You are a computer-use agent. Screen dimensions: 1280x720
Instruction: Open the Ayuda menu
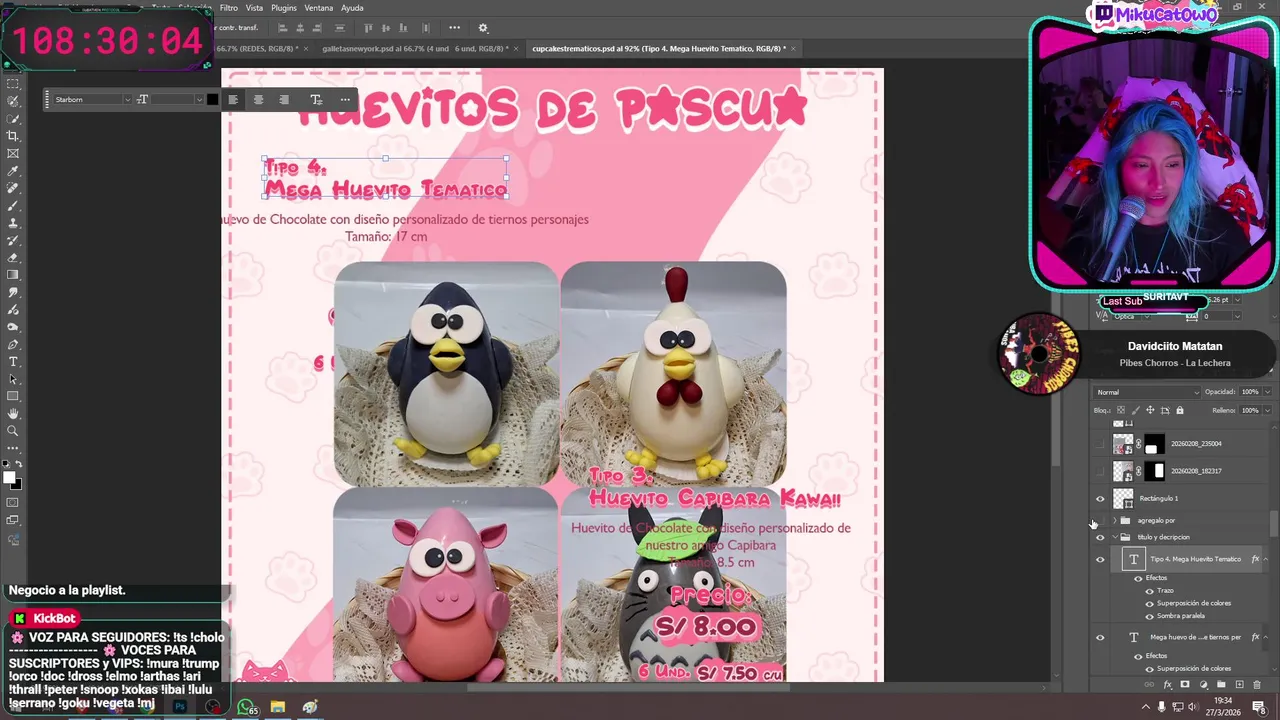[352, 8]
